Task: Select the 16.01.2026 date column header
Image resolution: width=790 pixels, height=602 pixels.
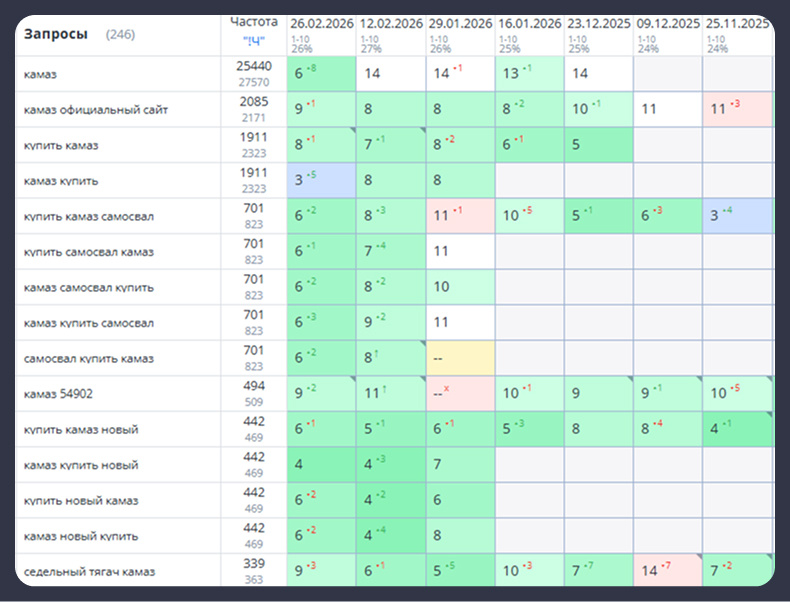Action: 530,24
